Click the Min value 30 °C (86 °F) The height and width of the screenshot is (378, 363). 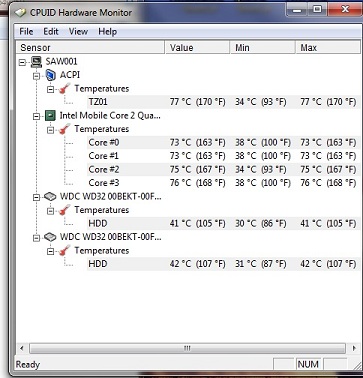click(261, 223)
